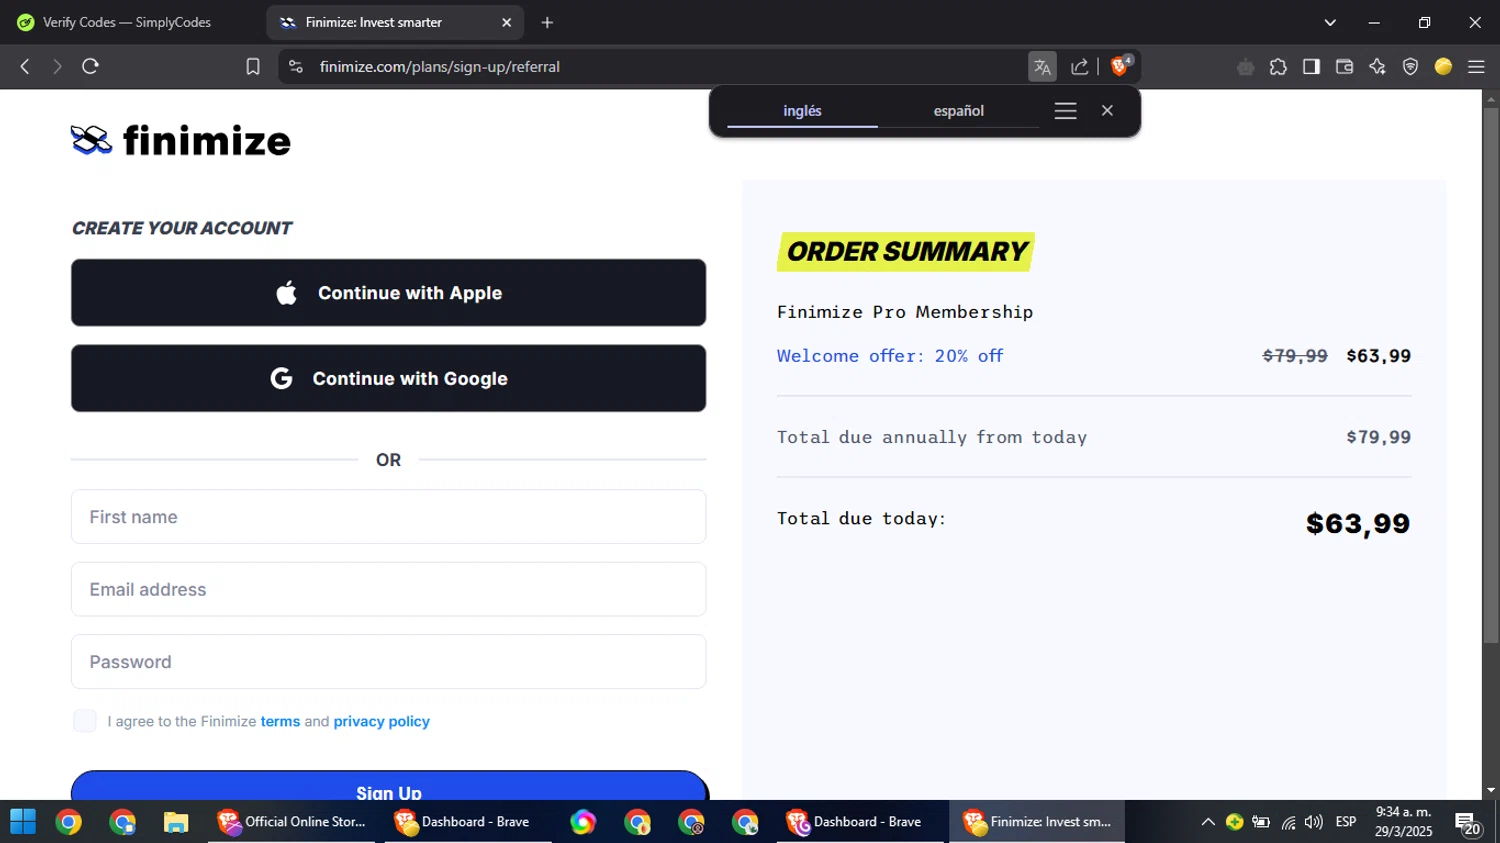This screenshot has width=1500, height=843.
Task: Select inglés in translate popup
Action: (802, 111)
